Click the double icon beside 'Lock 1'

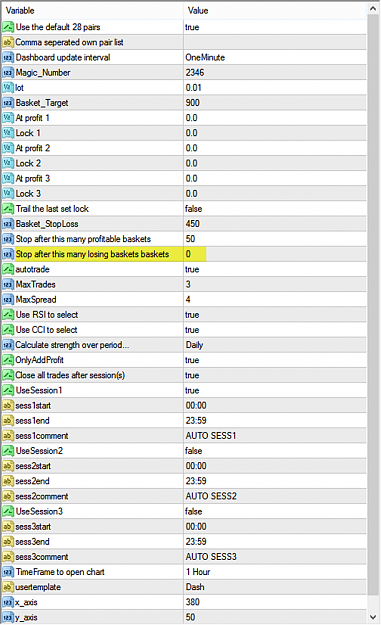tap(8, 133)
